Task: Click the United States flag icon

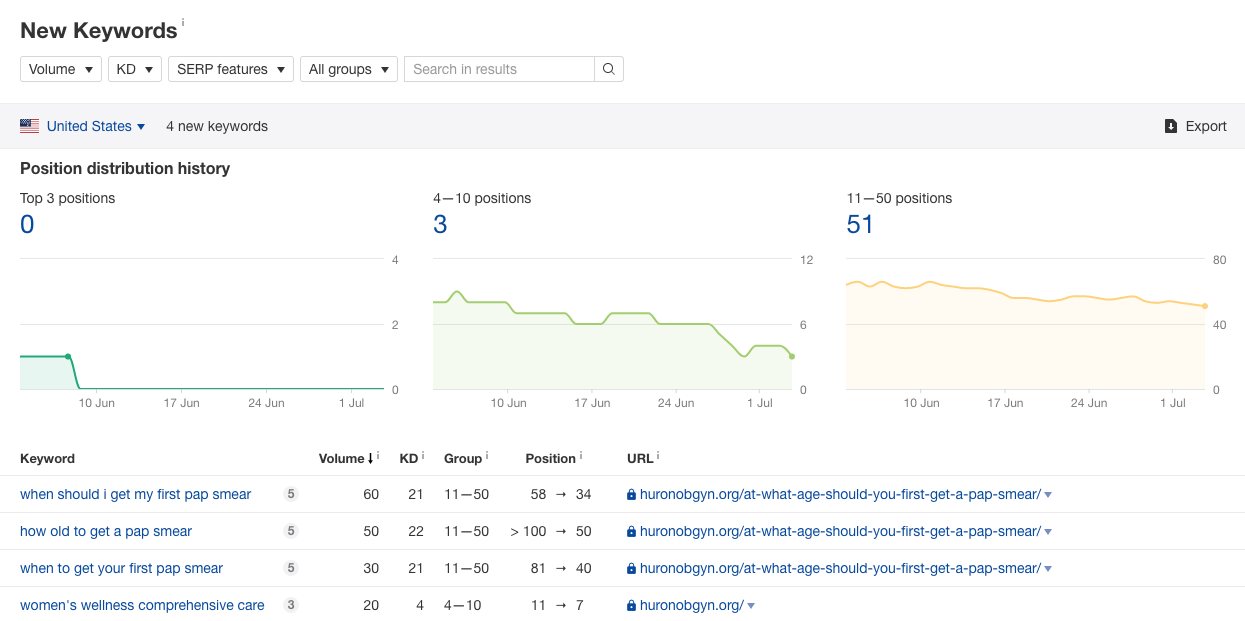Action: 29,126
